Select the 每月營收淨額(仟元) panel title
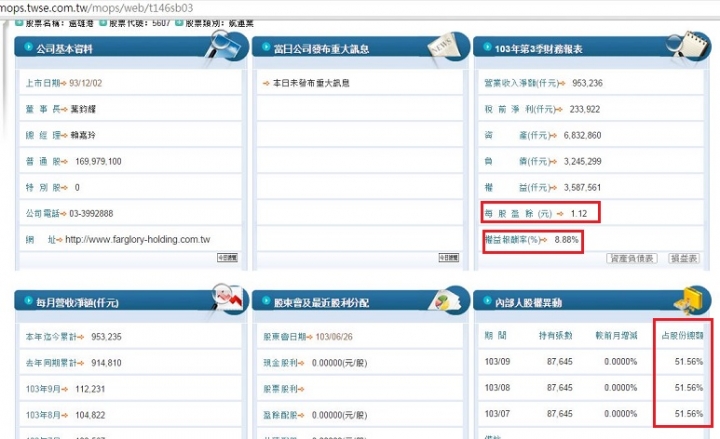Image resolution: width=720 pixels, height=439 pixels. pyautogui.click(x=77, y=303)
